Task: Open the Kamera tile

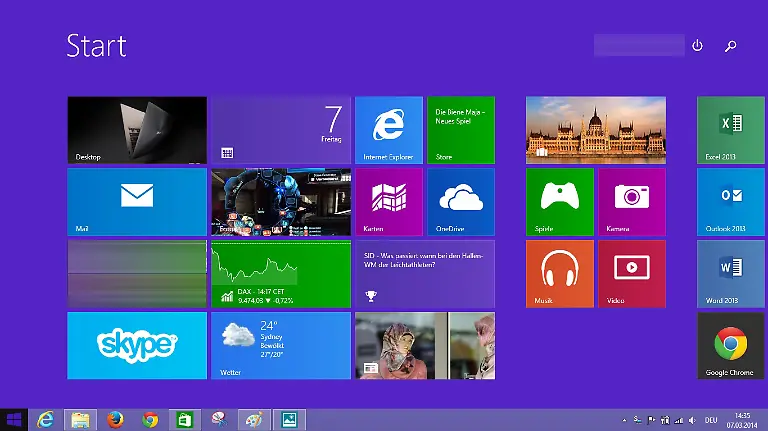Action: 632,202
